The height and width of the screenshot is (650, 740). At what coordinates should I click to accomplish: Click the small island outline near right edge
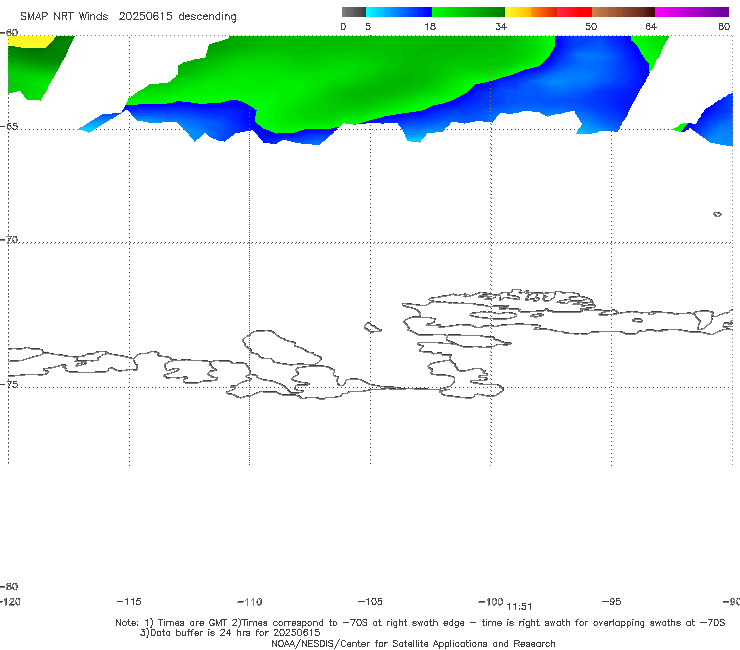717,214
